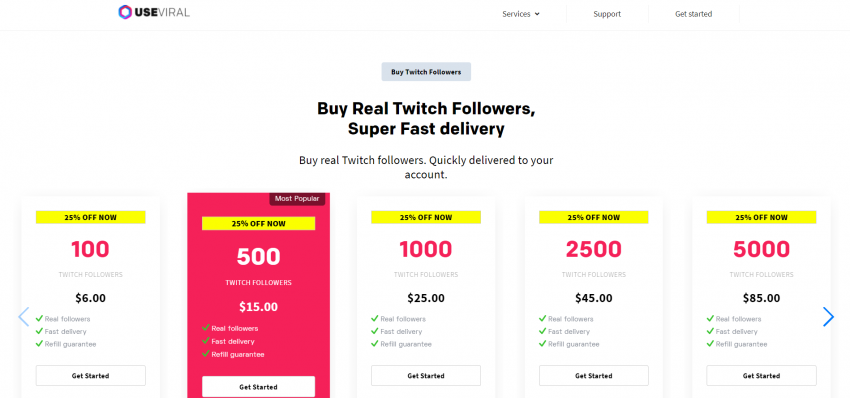
Task: Go to next pricing cards with right arrow
Action: click(x=828, y=317)
